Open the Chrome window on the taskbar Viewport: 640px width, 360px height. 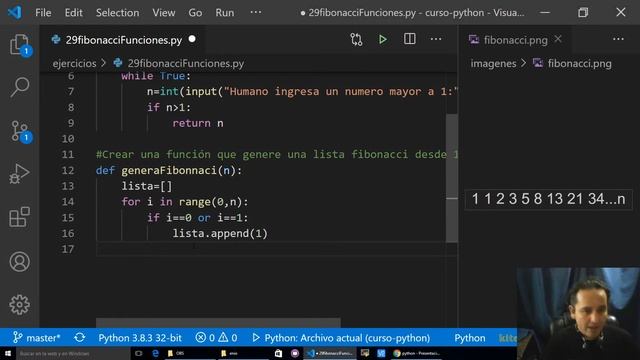tap(416, 353)
